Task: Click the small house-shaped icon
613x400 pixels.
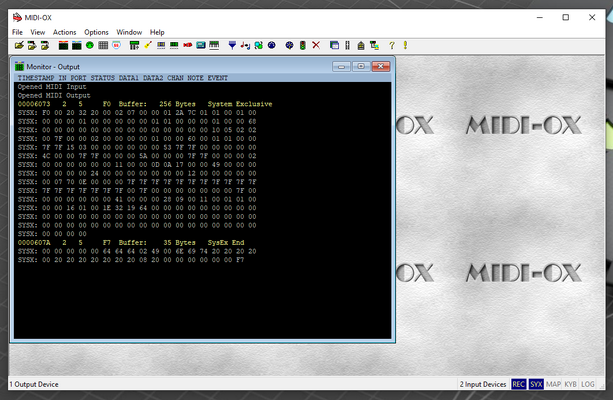Action: pyautogui.click(x=361, y=46)
